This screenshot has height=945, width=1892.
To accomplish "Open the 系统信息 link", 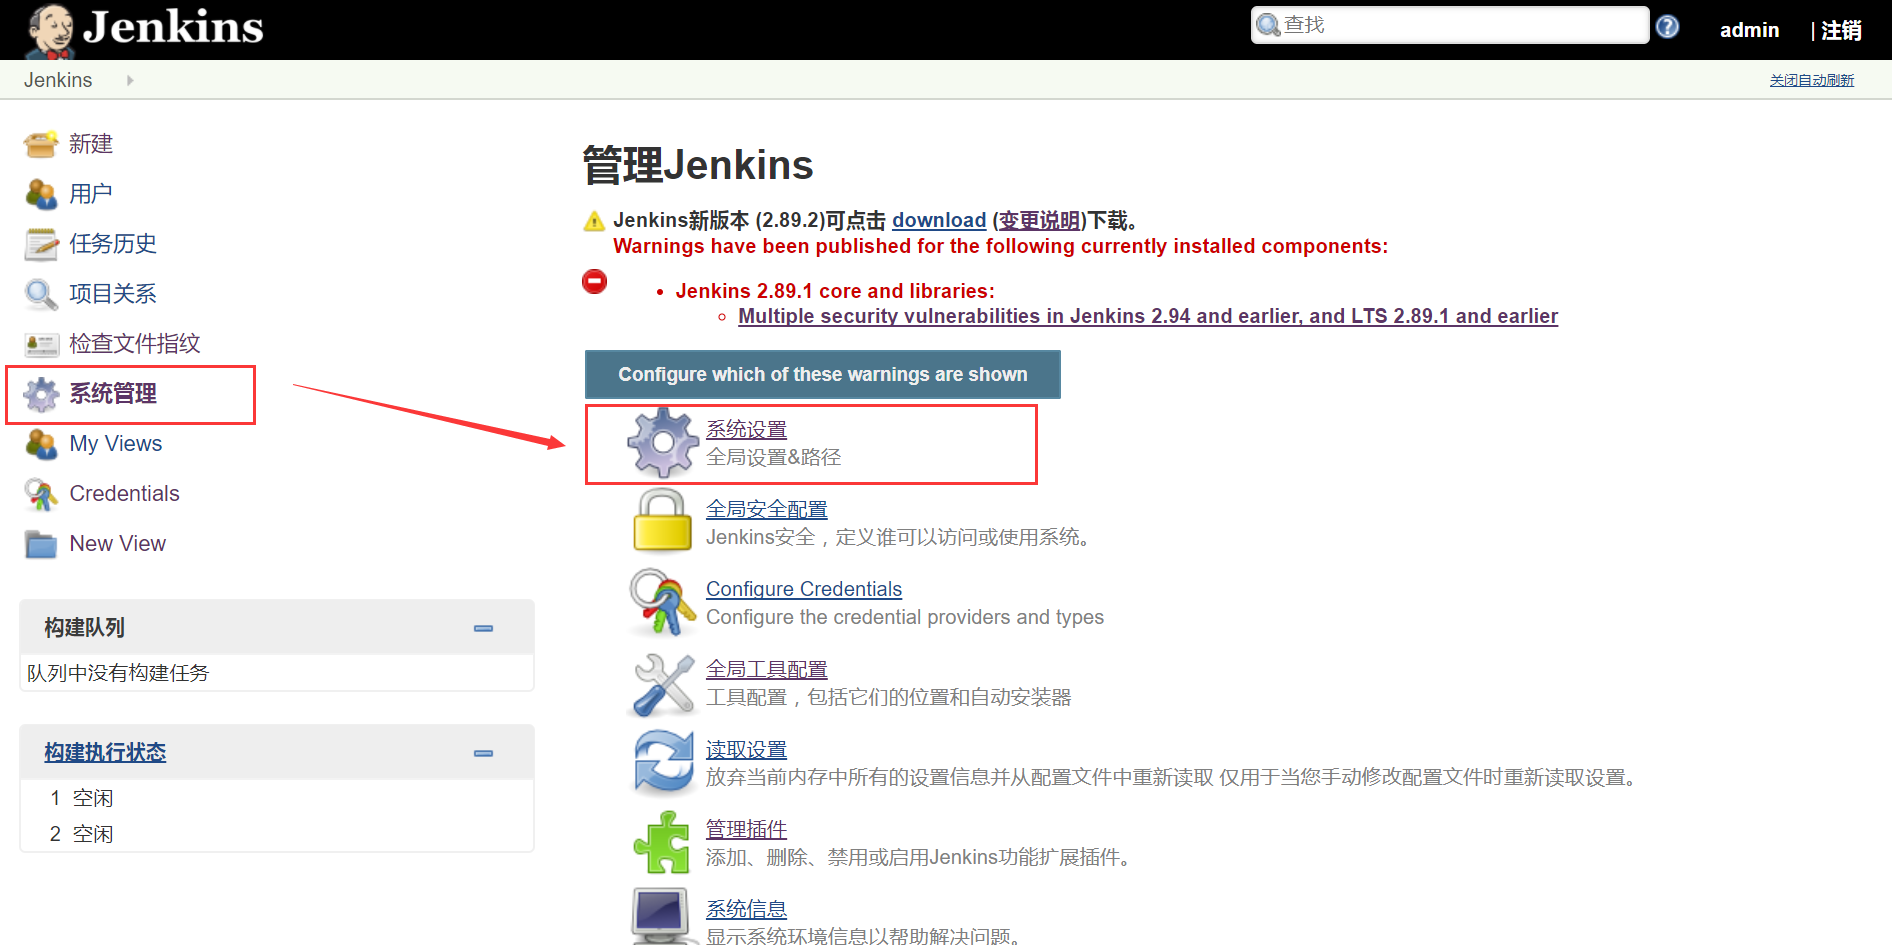I will click(x=746, y=909).
